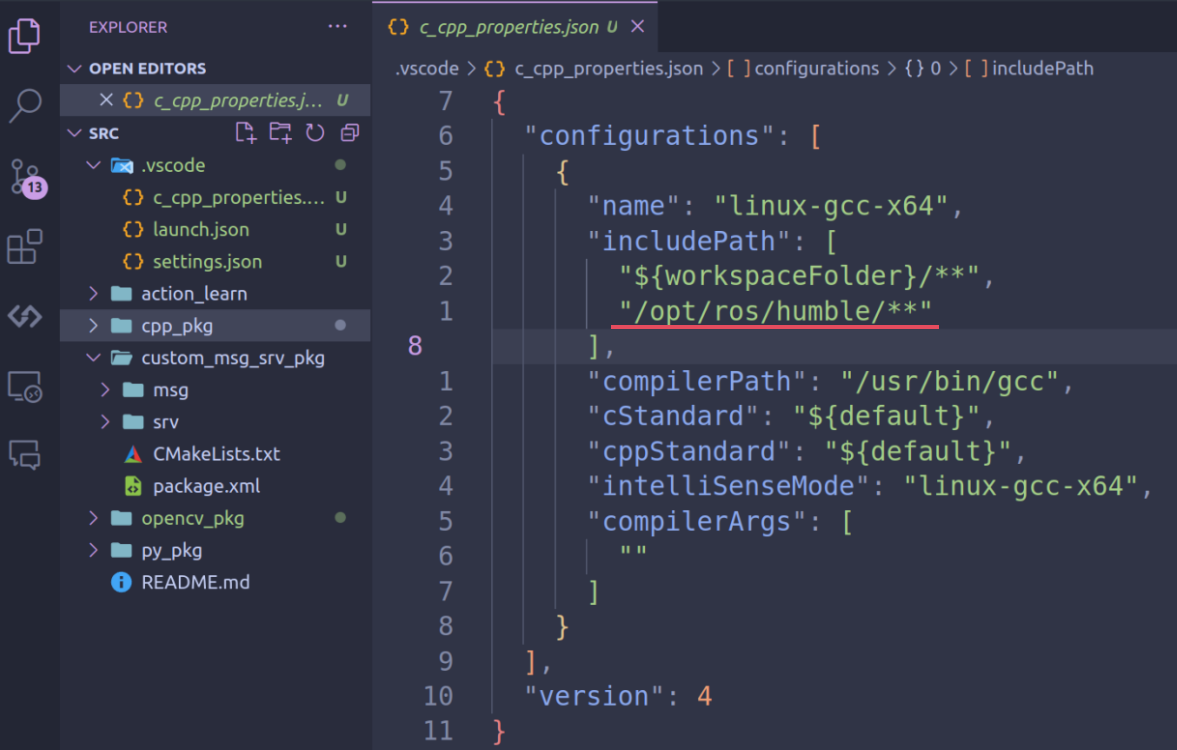This screenshot has height=750, width=1177.
Task: Refresh the explorer file tree
Action: (315, 133)
